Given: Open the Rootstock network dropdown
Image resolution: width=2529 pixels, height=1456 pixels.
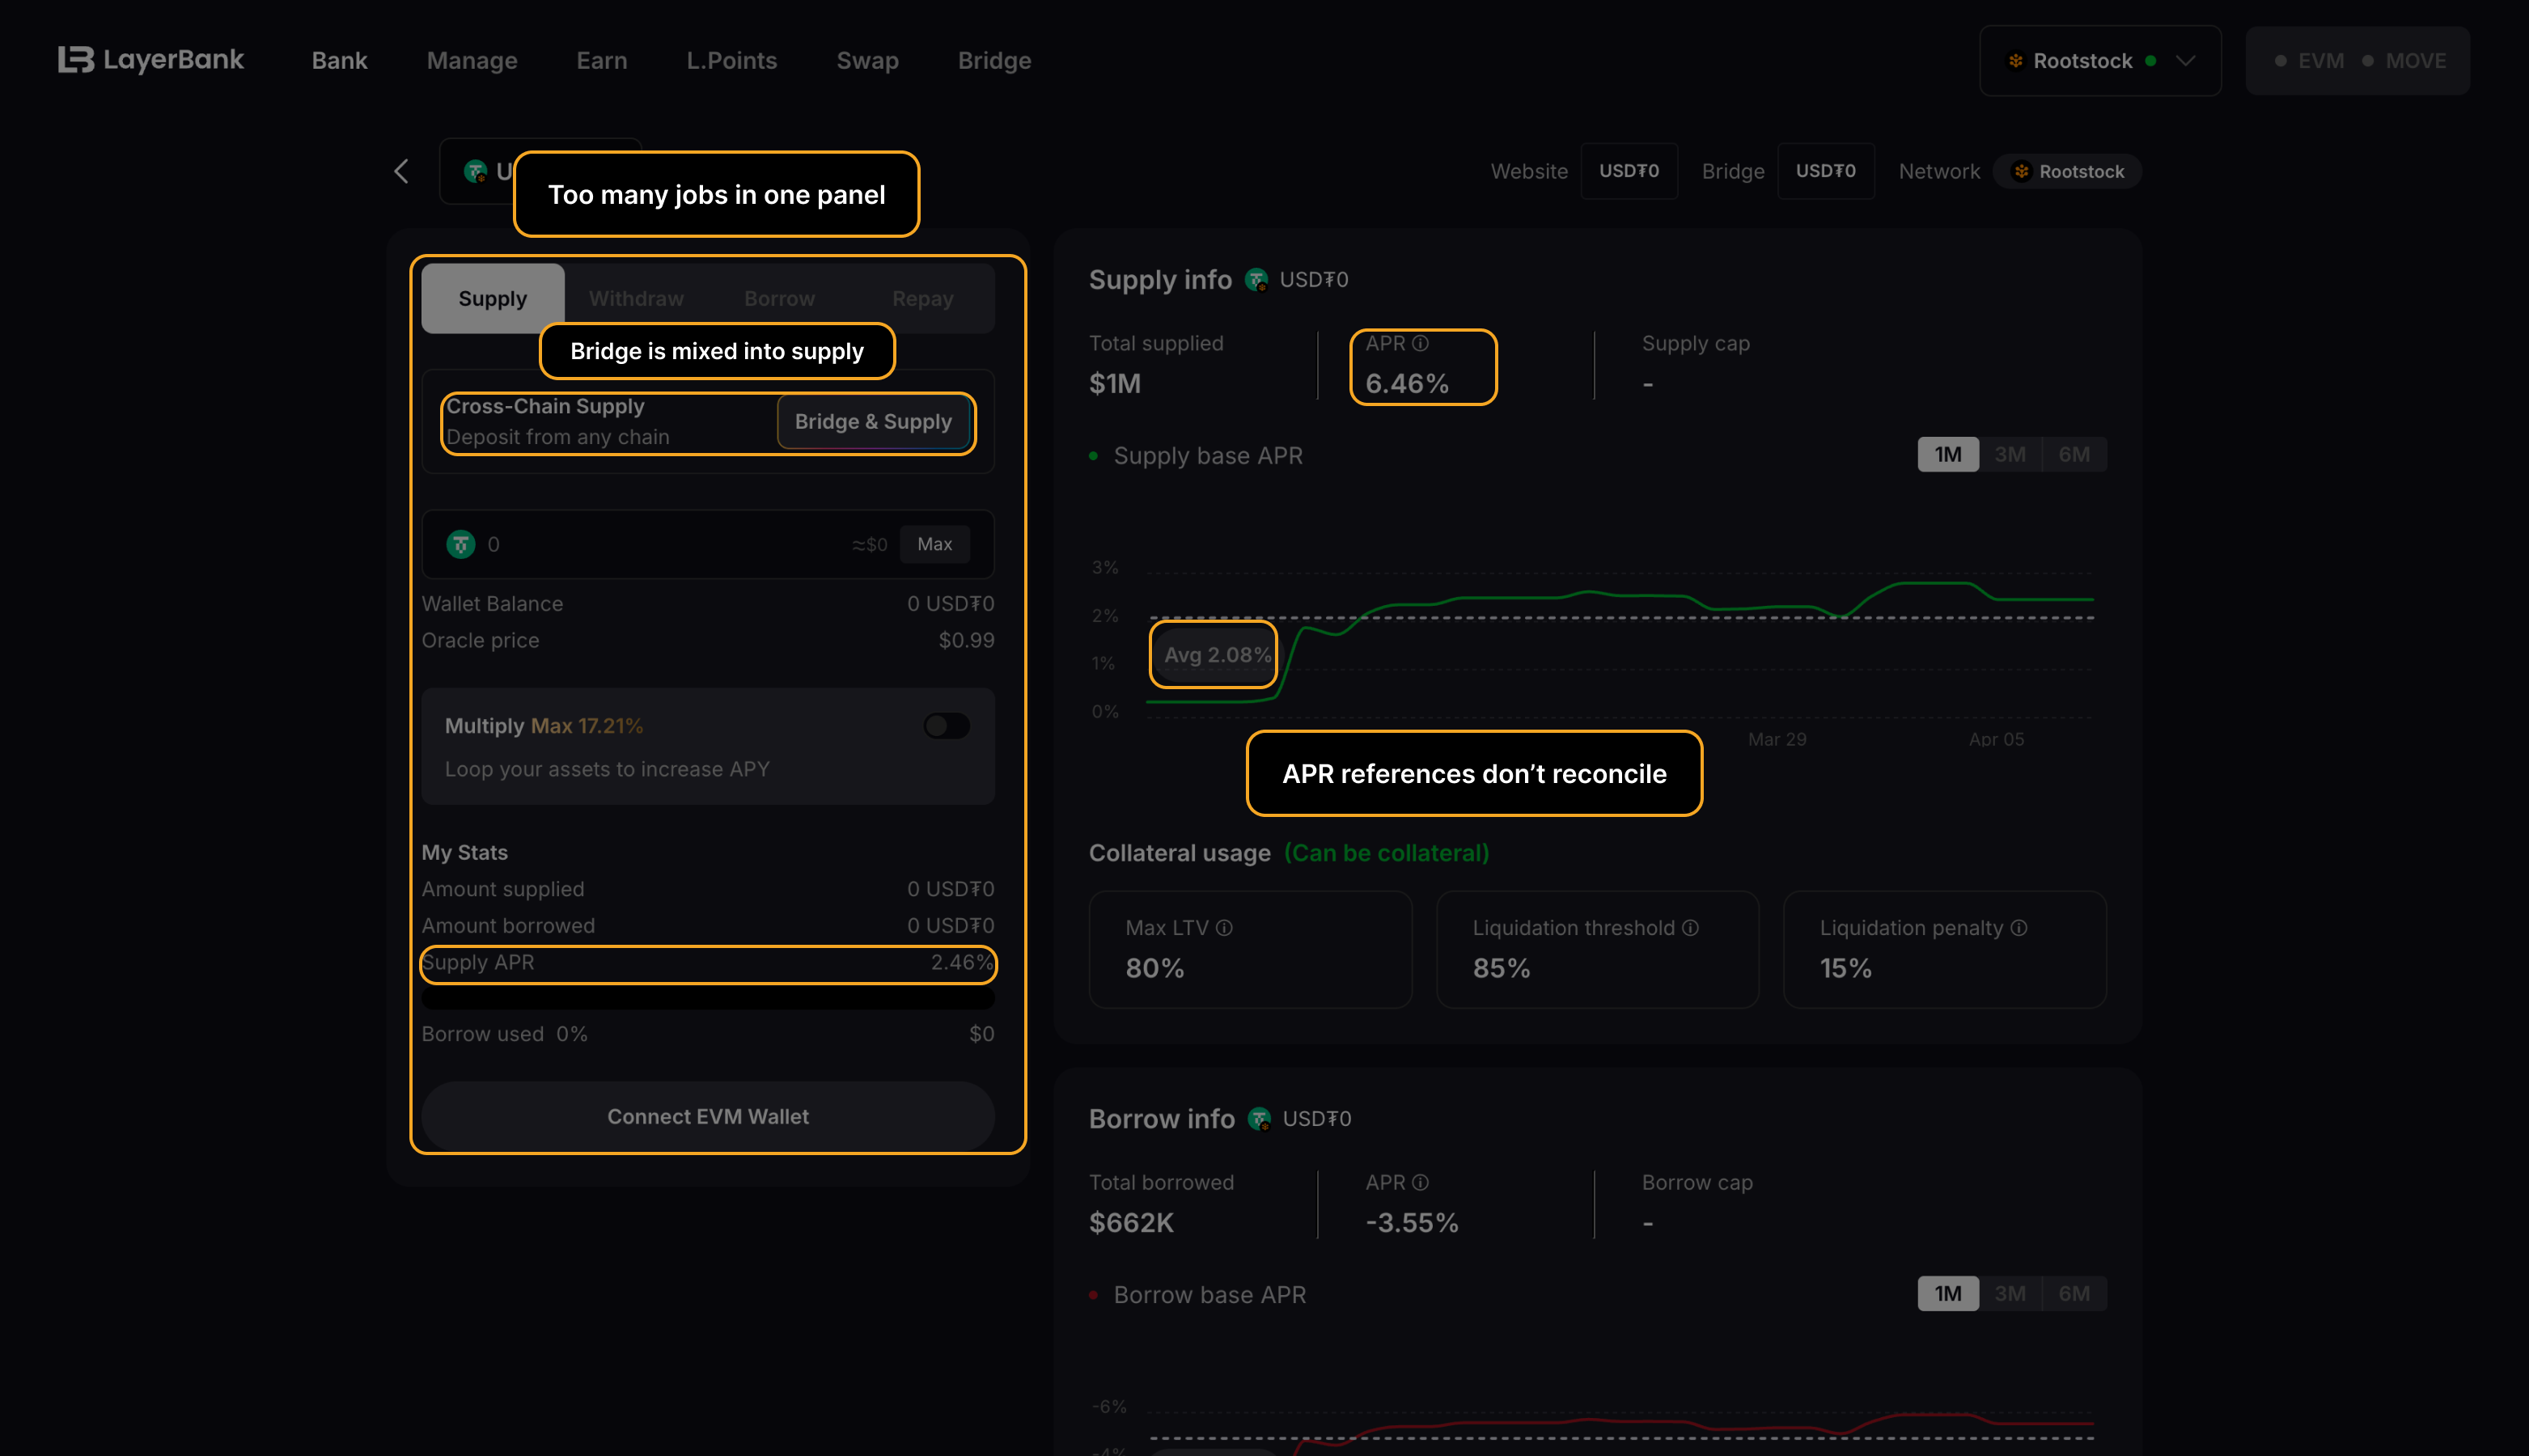Looking at the screenshot, I should click(2100, 61).
